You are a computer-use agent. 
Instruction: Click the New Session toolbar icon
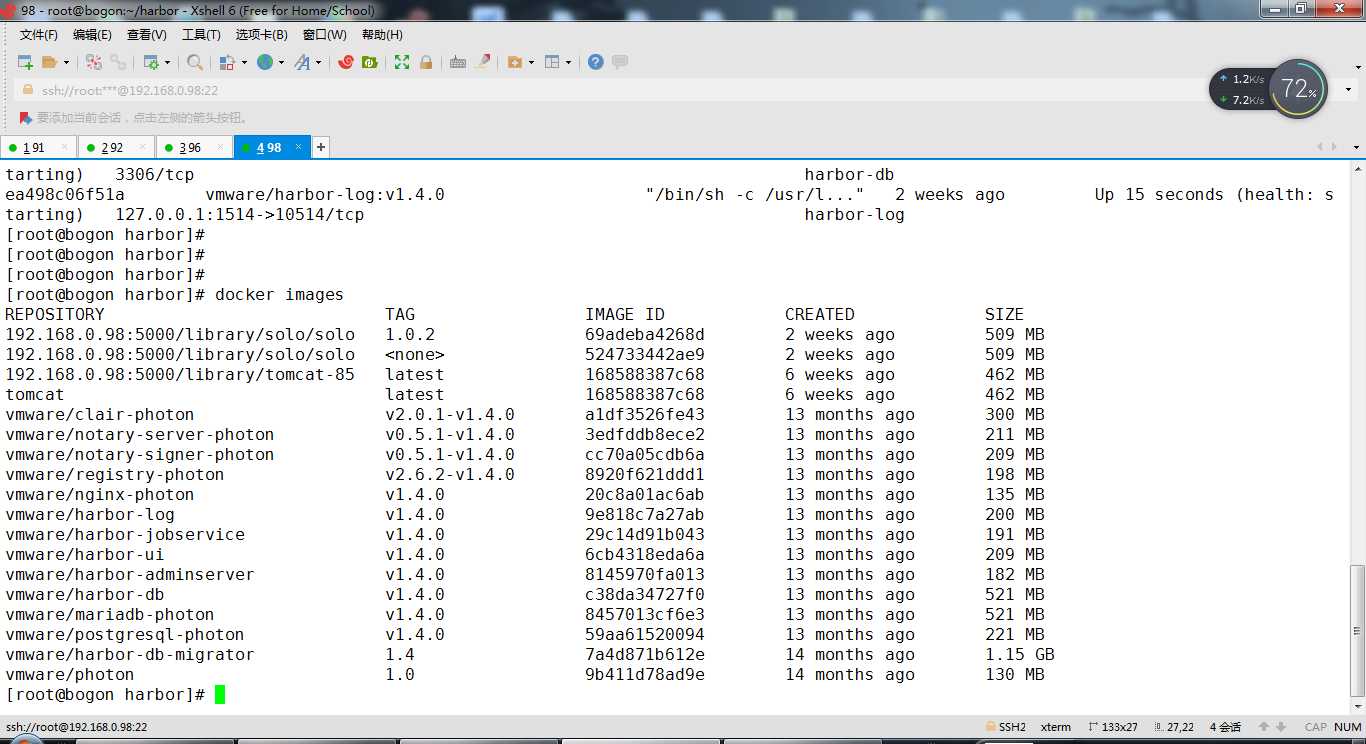(x=25, y=62)
